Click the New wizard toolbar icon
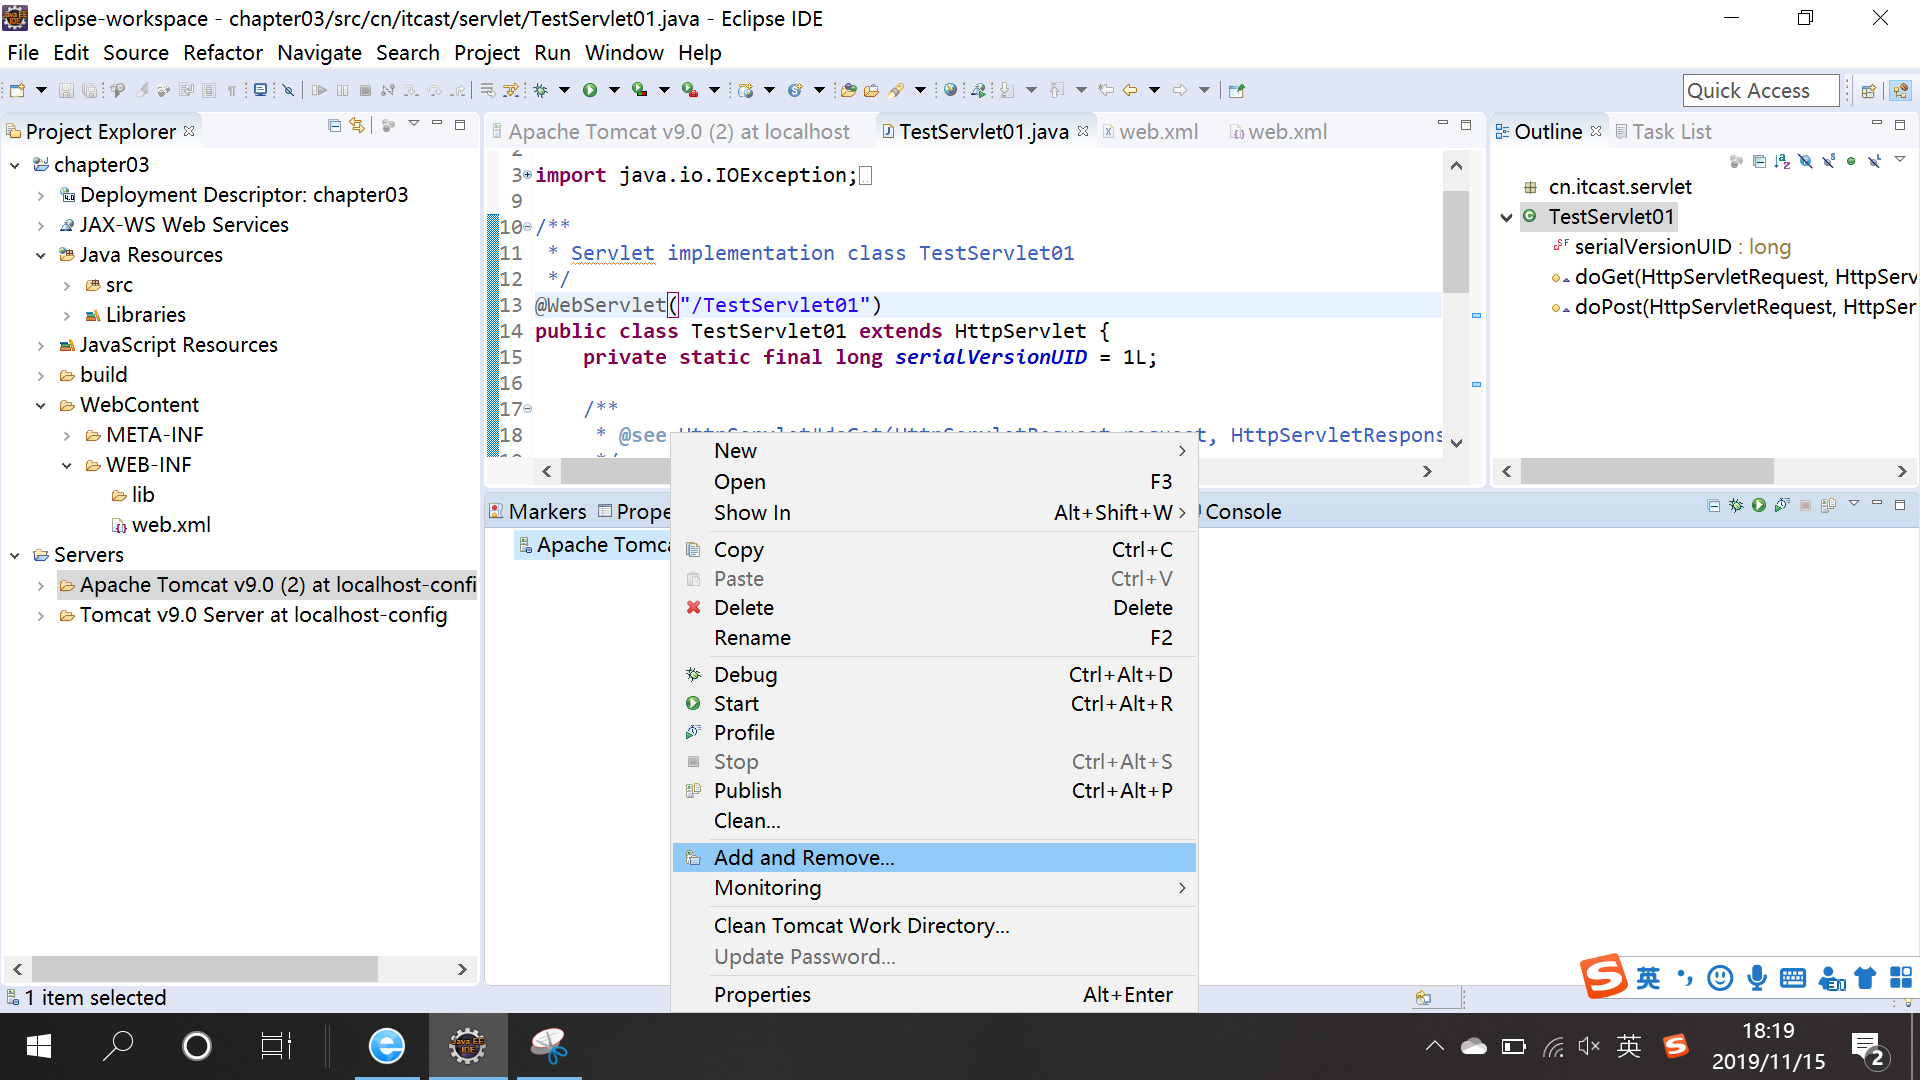 (17, 90)
